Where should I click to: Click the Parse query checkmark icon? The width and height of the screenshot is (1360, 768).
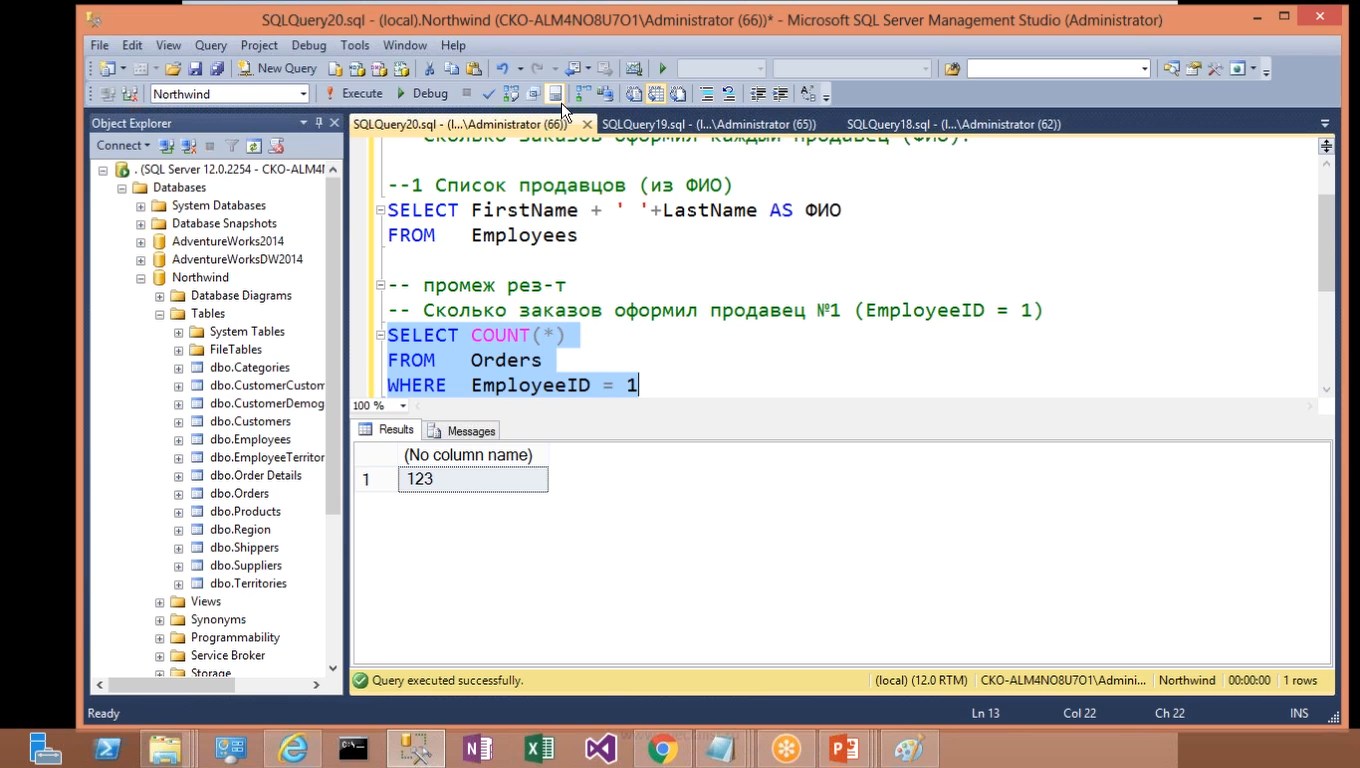coord(488,94)
